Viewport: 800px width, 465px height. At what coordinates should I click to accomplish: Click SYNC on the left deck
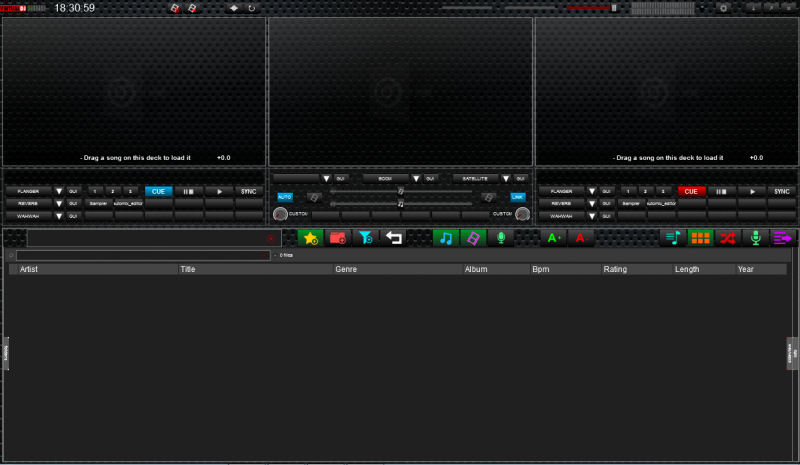coord(249,191)
